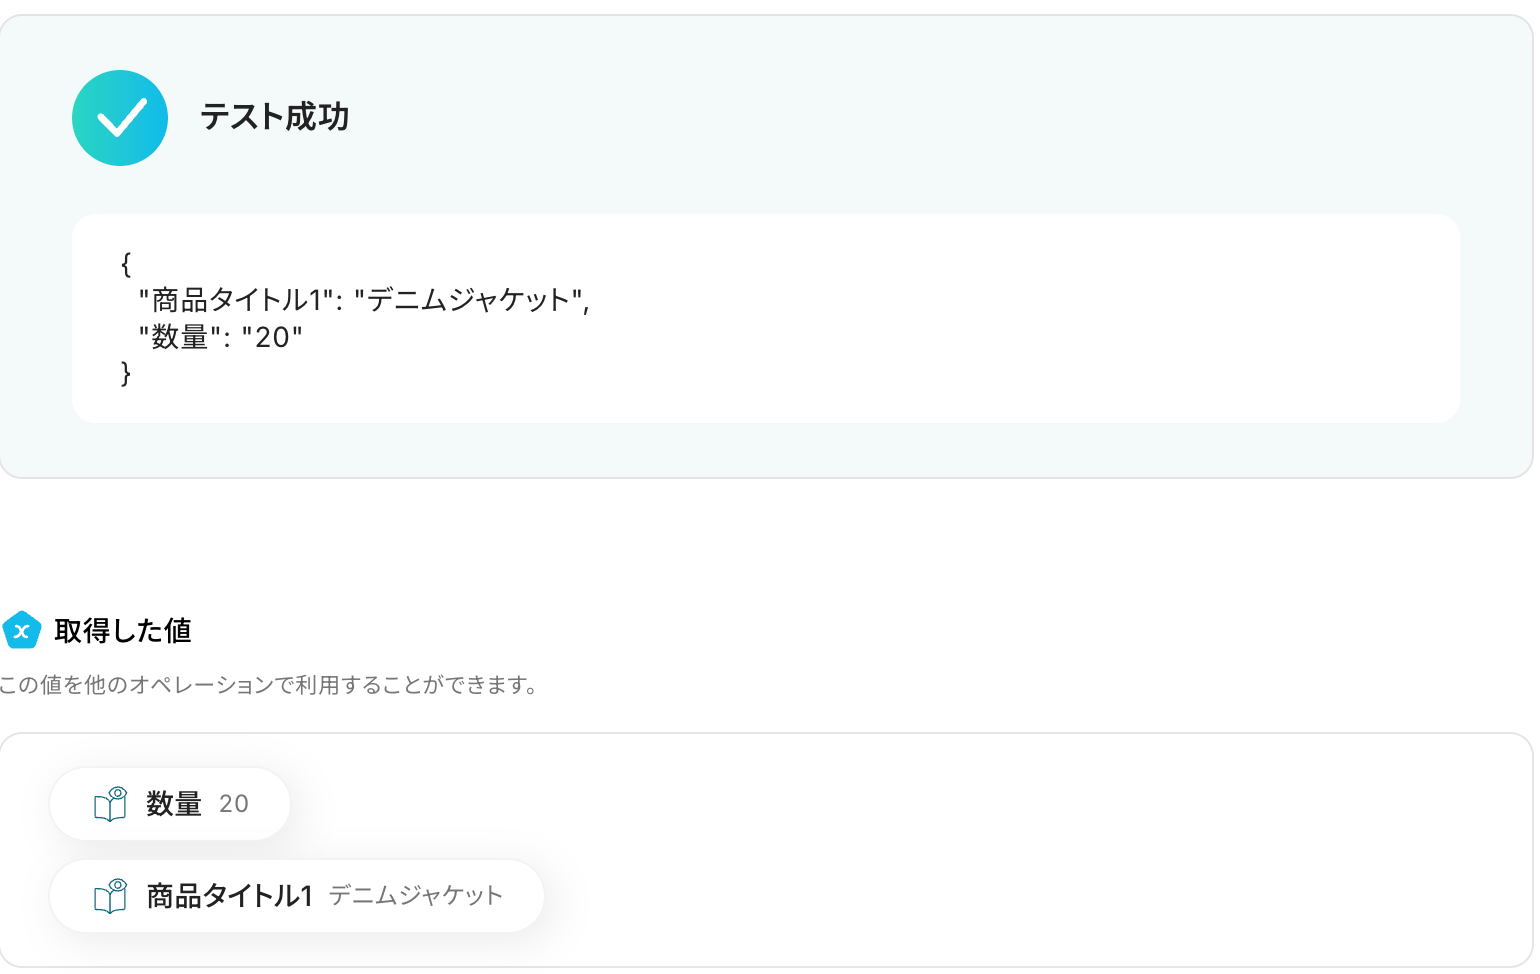Click the 数量 line in JSON result

(x=220, y=337)
